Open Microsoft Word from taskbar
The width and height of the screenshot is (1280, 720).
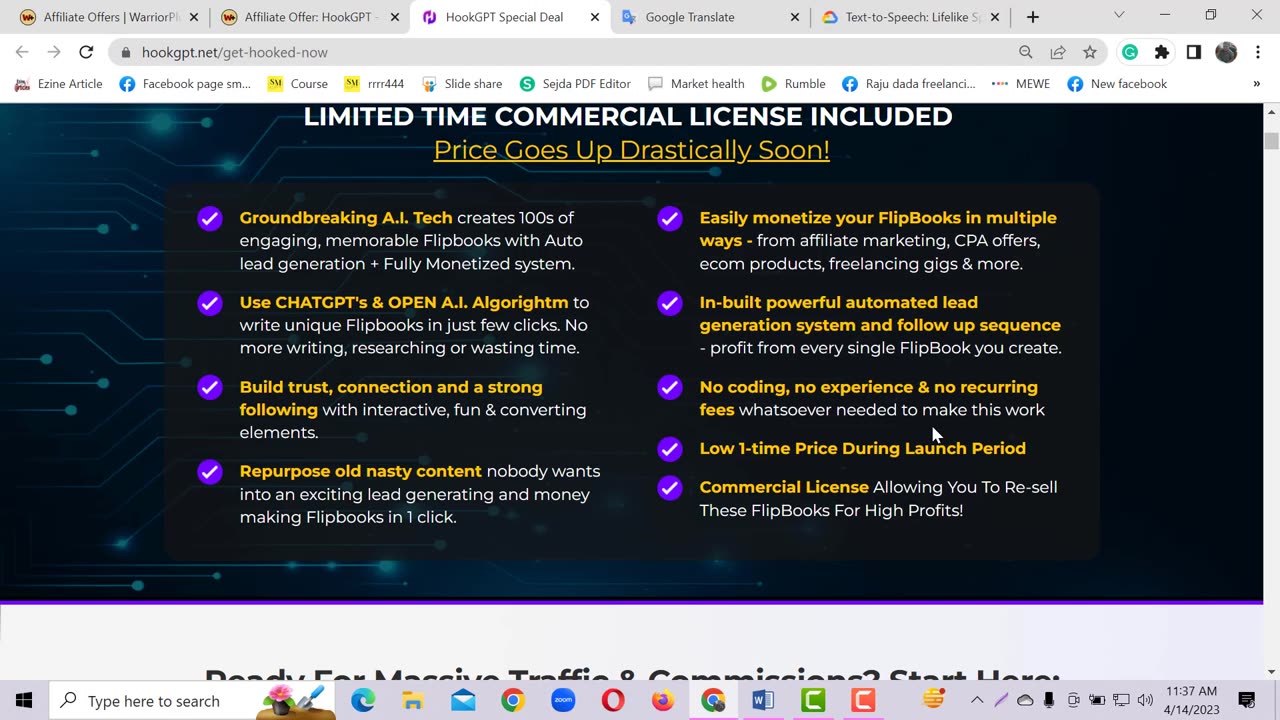763,700
